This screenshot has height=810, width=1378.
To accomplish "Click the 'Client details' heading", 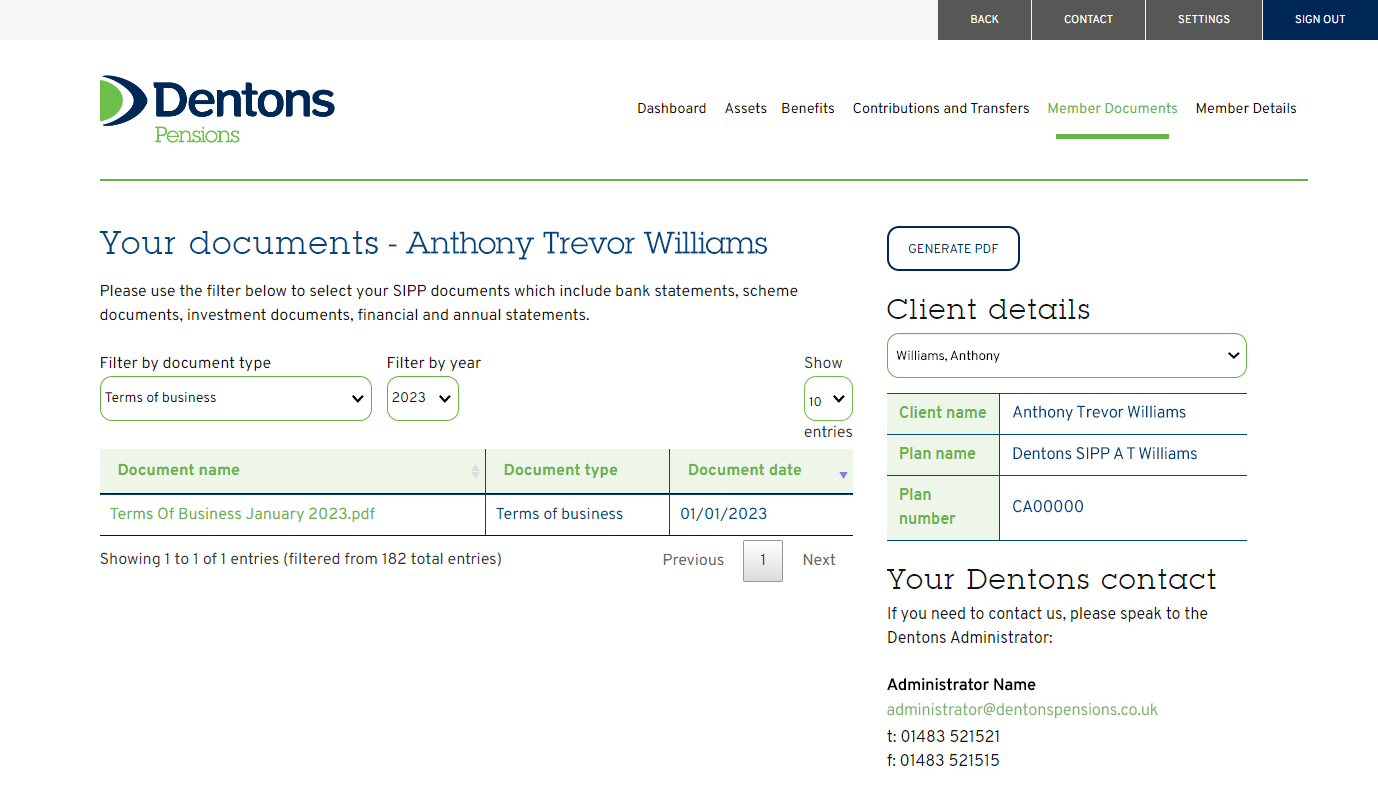I will tap(989, 310).
